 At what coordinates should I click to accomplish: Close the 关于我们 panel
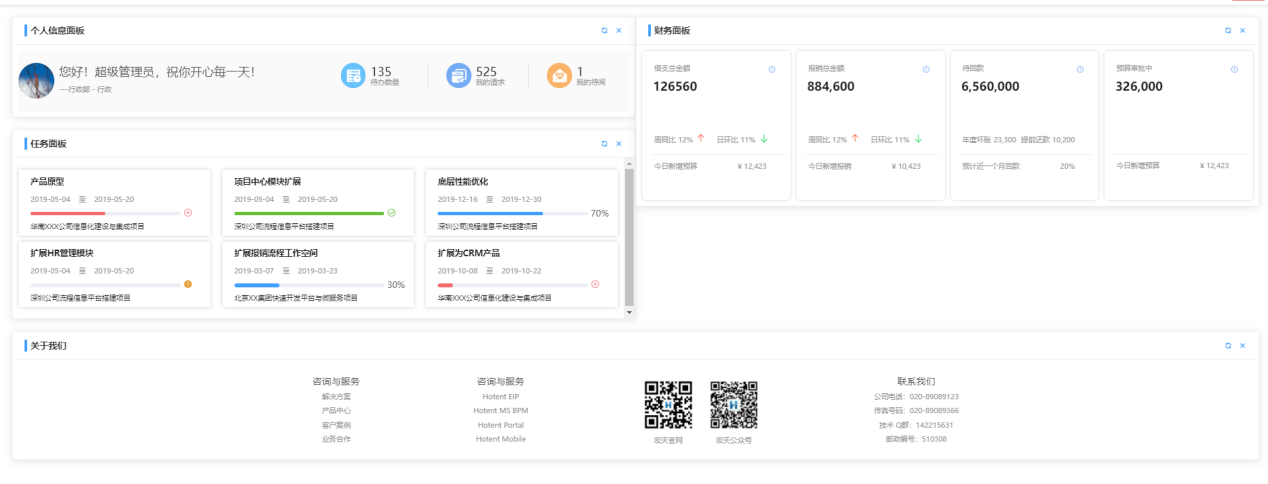coord(1242,345)
